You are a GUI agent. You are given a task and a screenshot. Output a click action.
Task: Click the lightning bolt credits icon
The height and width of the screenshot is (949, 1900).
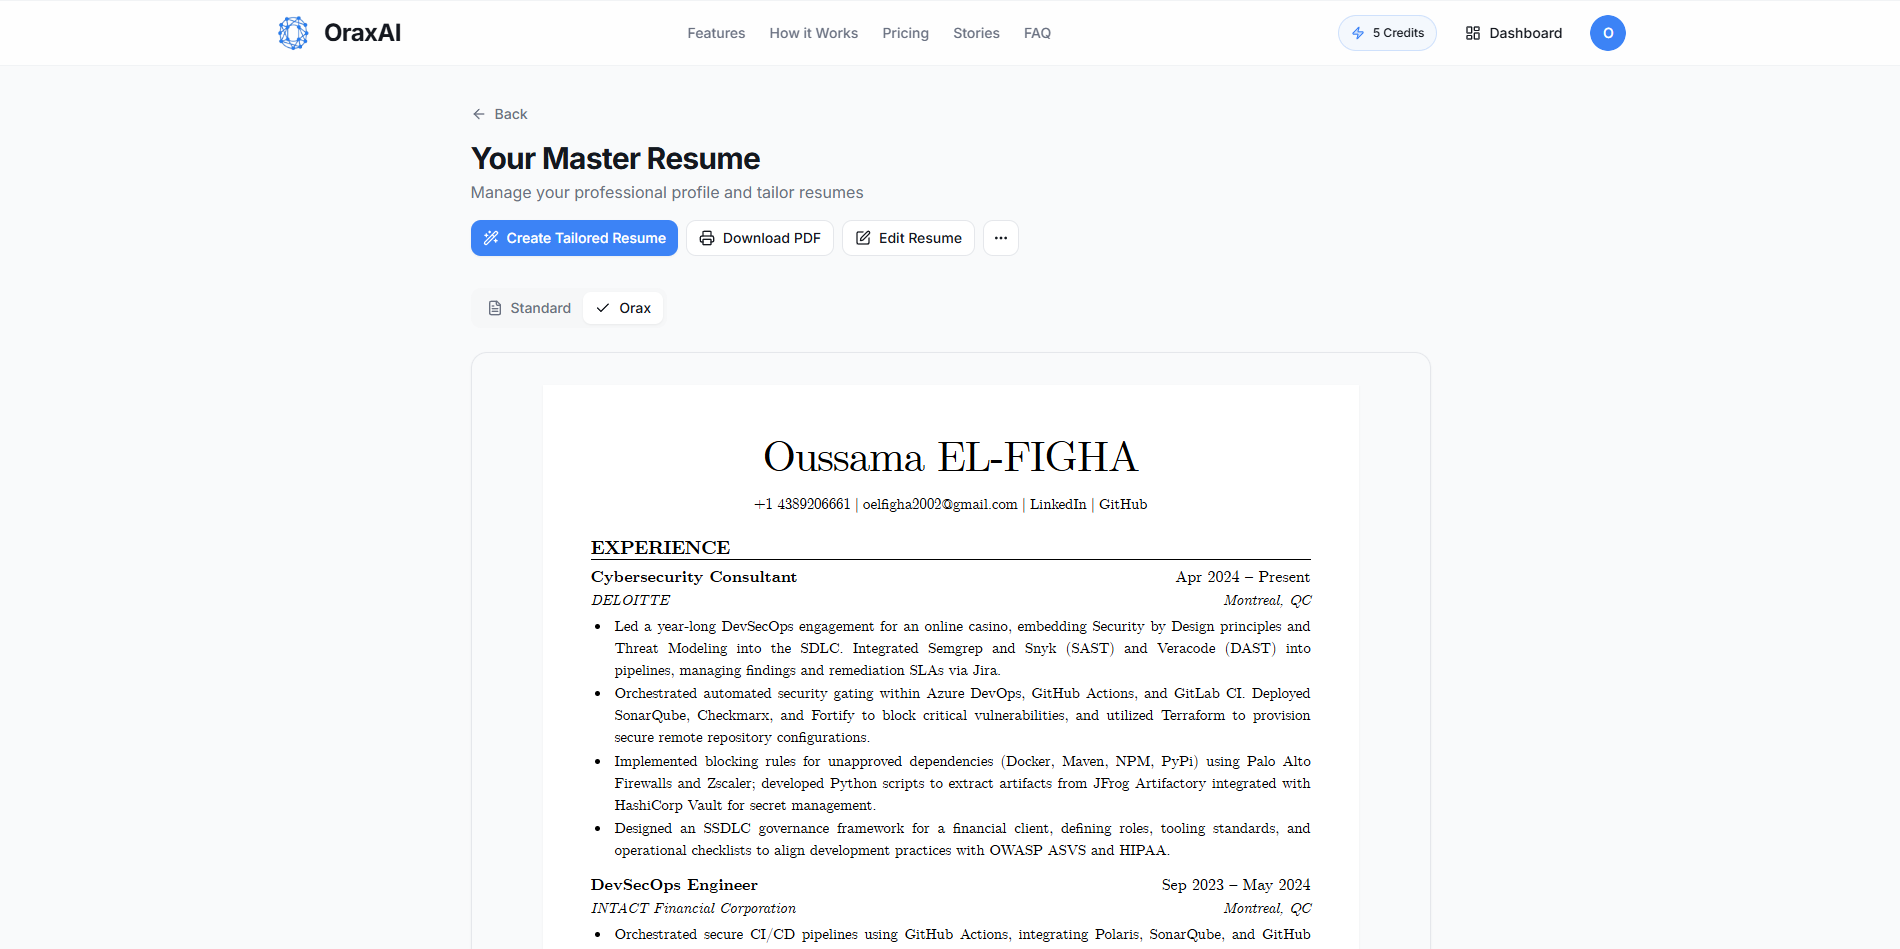point(1360,32)
